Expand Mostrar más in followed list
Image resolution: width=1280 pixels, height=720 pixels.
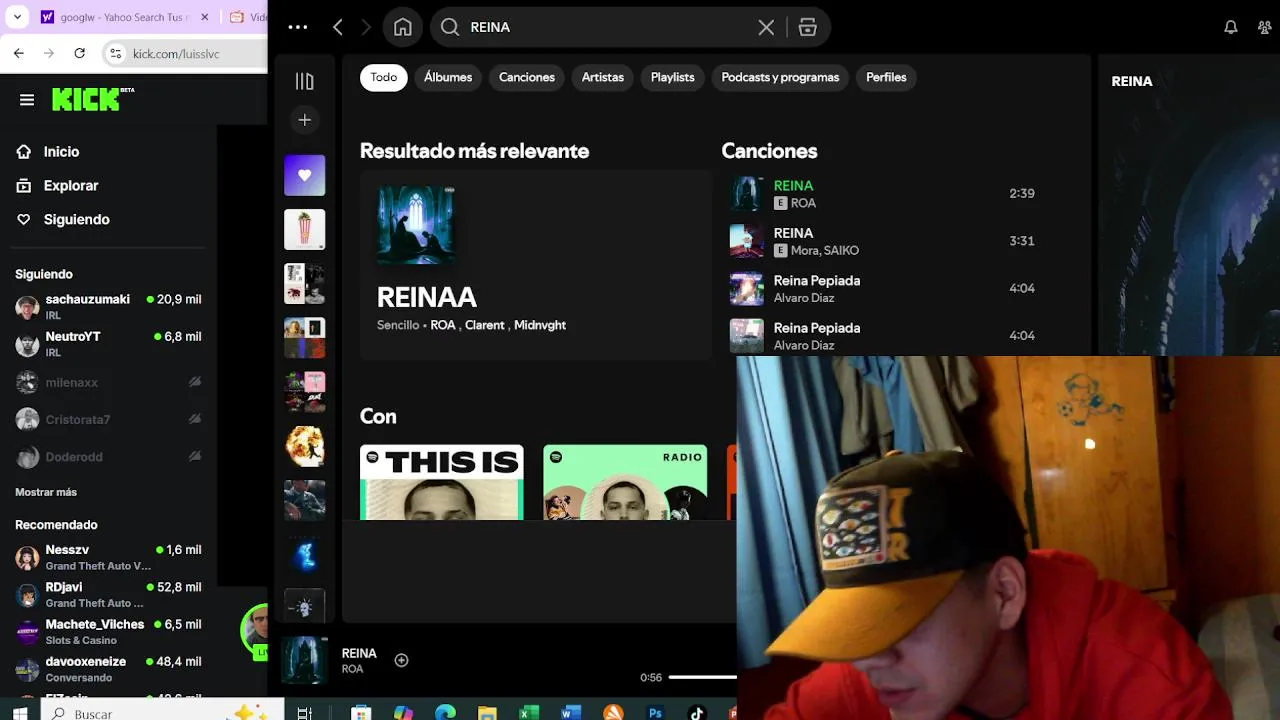46,492
